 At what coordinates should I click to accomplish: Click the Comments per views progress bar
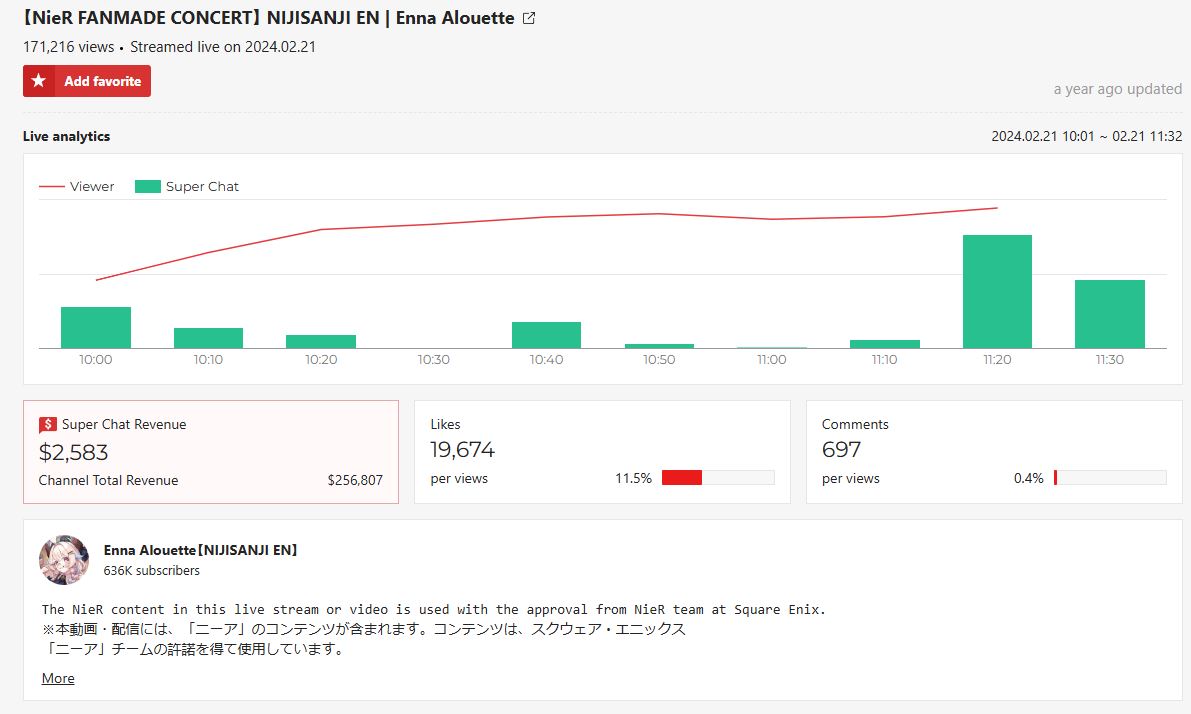pos(1110,478)
